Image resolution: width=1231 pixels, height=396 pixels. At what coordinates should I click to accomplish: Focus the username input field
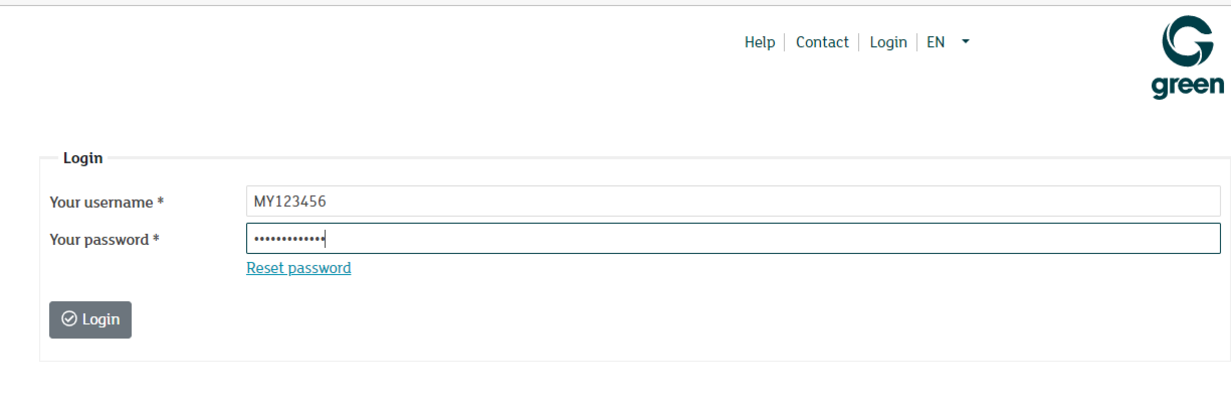pos(733,201)
